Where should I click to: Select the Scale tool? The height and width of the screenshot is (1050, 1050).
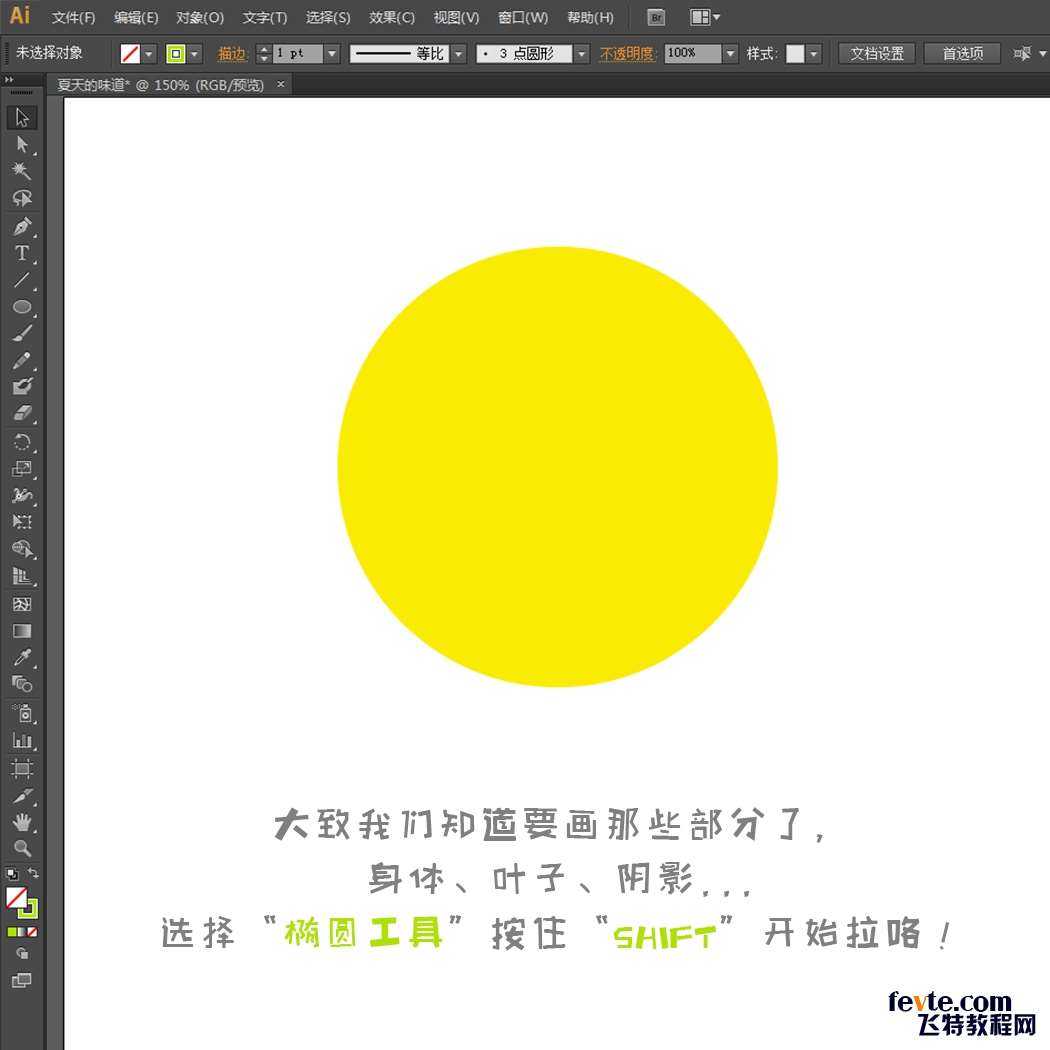click(22, 469)
